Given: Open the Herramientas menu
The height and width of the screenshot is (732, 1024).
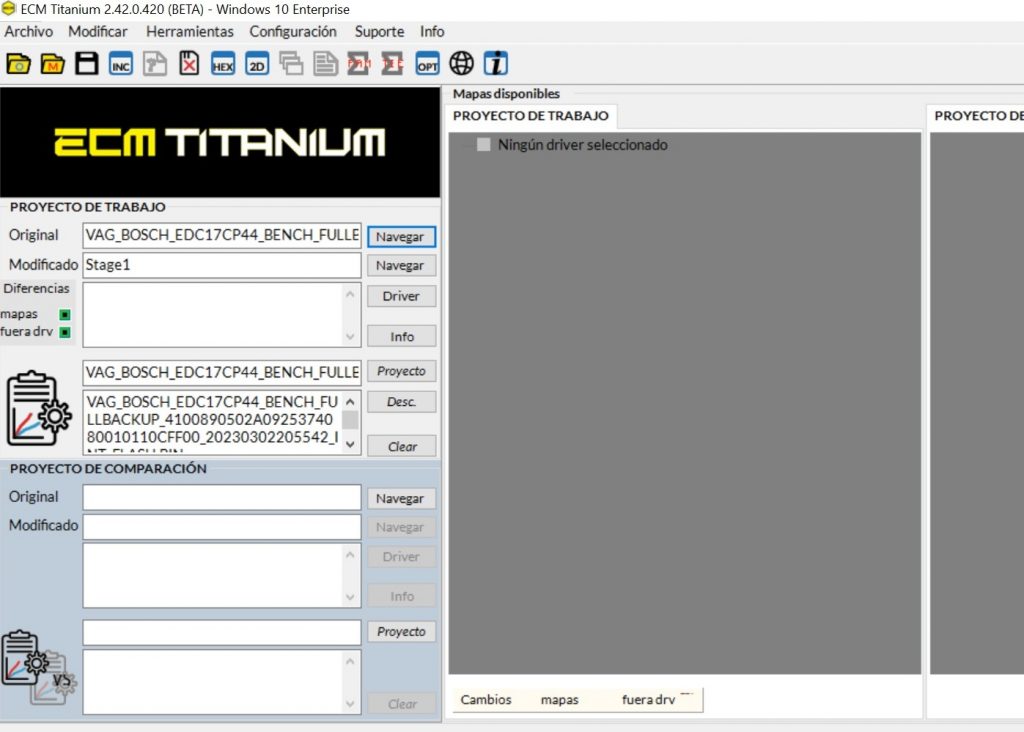Looking at the screenshot, I should click(x=190, y=32).
